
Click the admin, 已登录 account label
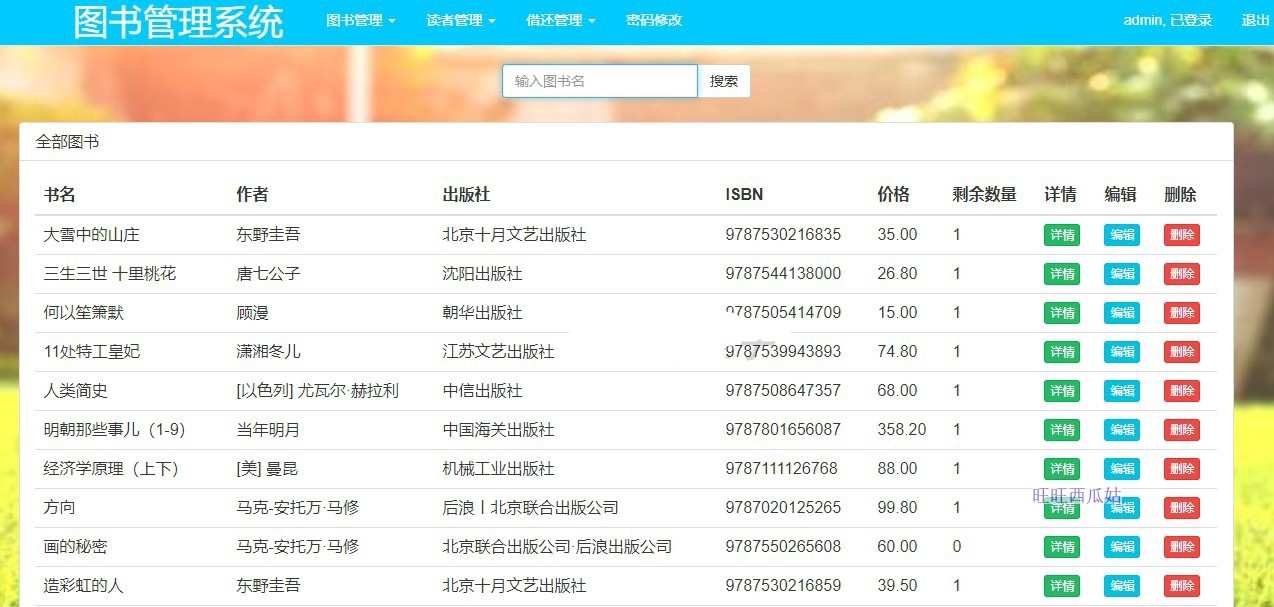pos(1167,19)
